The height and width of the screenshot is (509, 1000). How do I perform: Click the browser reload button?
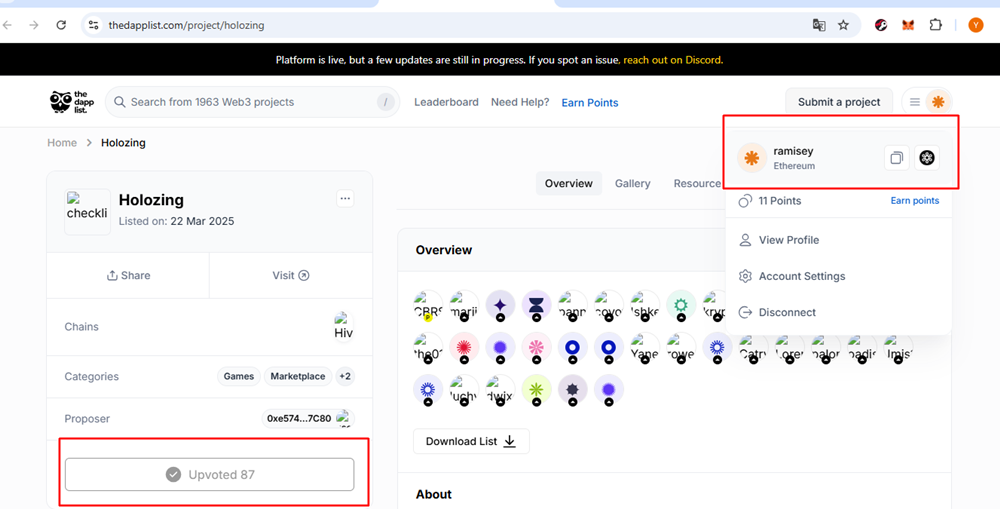tap(61, 25)
